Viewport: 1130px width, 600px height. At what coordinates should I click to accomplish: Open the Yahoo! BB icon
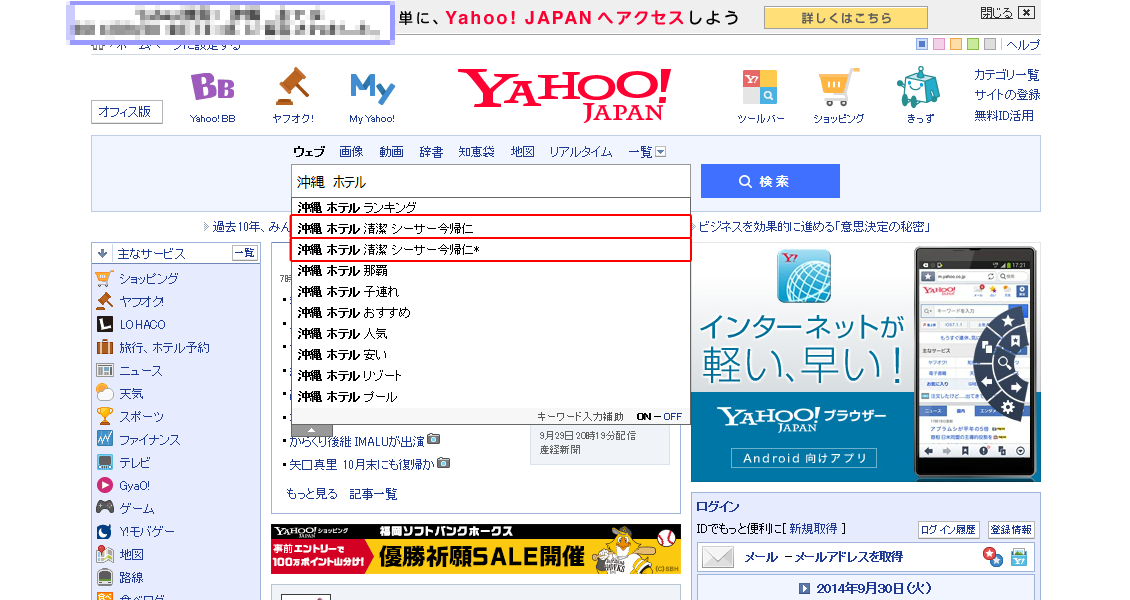[x=213, y=88]
